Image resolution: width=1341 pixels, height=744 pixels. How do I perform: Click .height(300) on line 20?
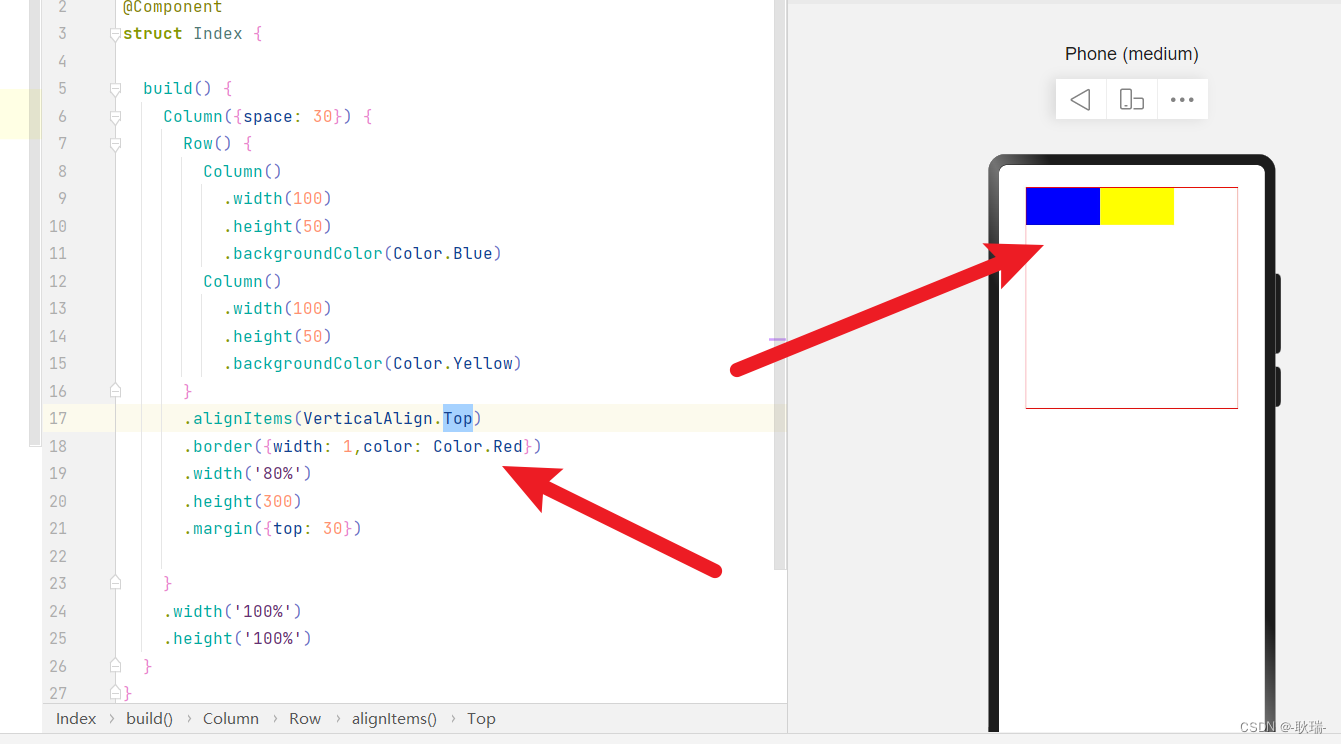click(243, 501)
